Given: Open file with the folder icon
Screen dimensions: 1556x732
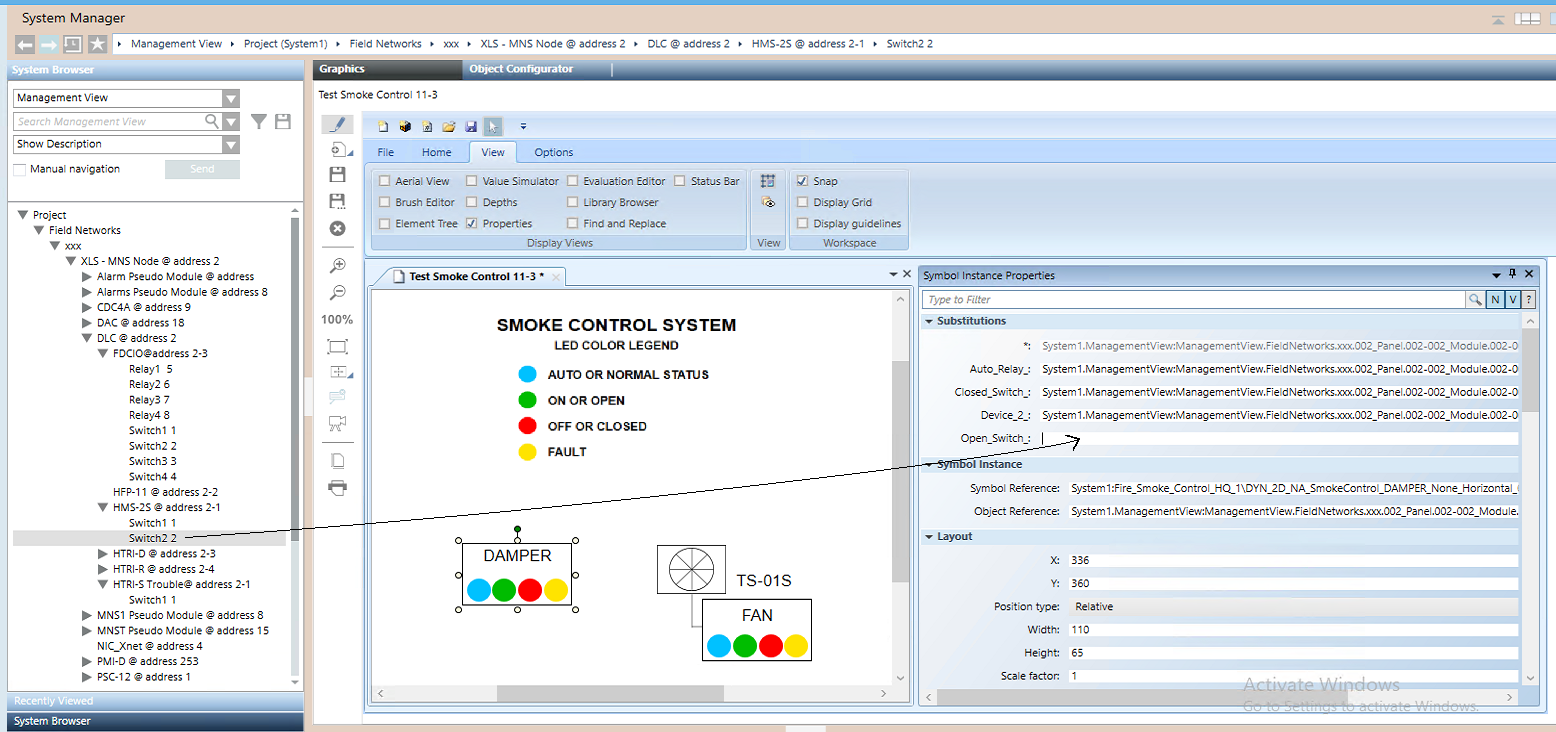Looking at the screenshot, I should point(449,127).
